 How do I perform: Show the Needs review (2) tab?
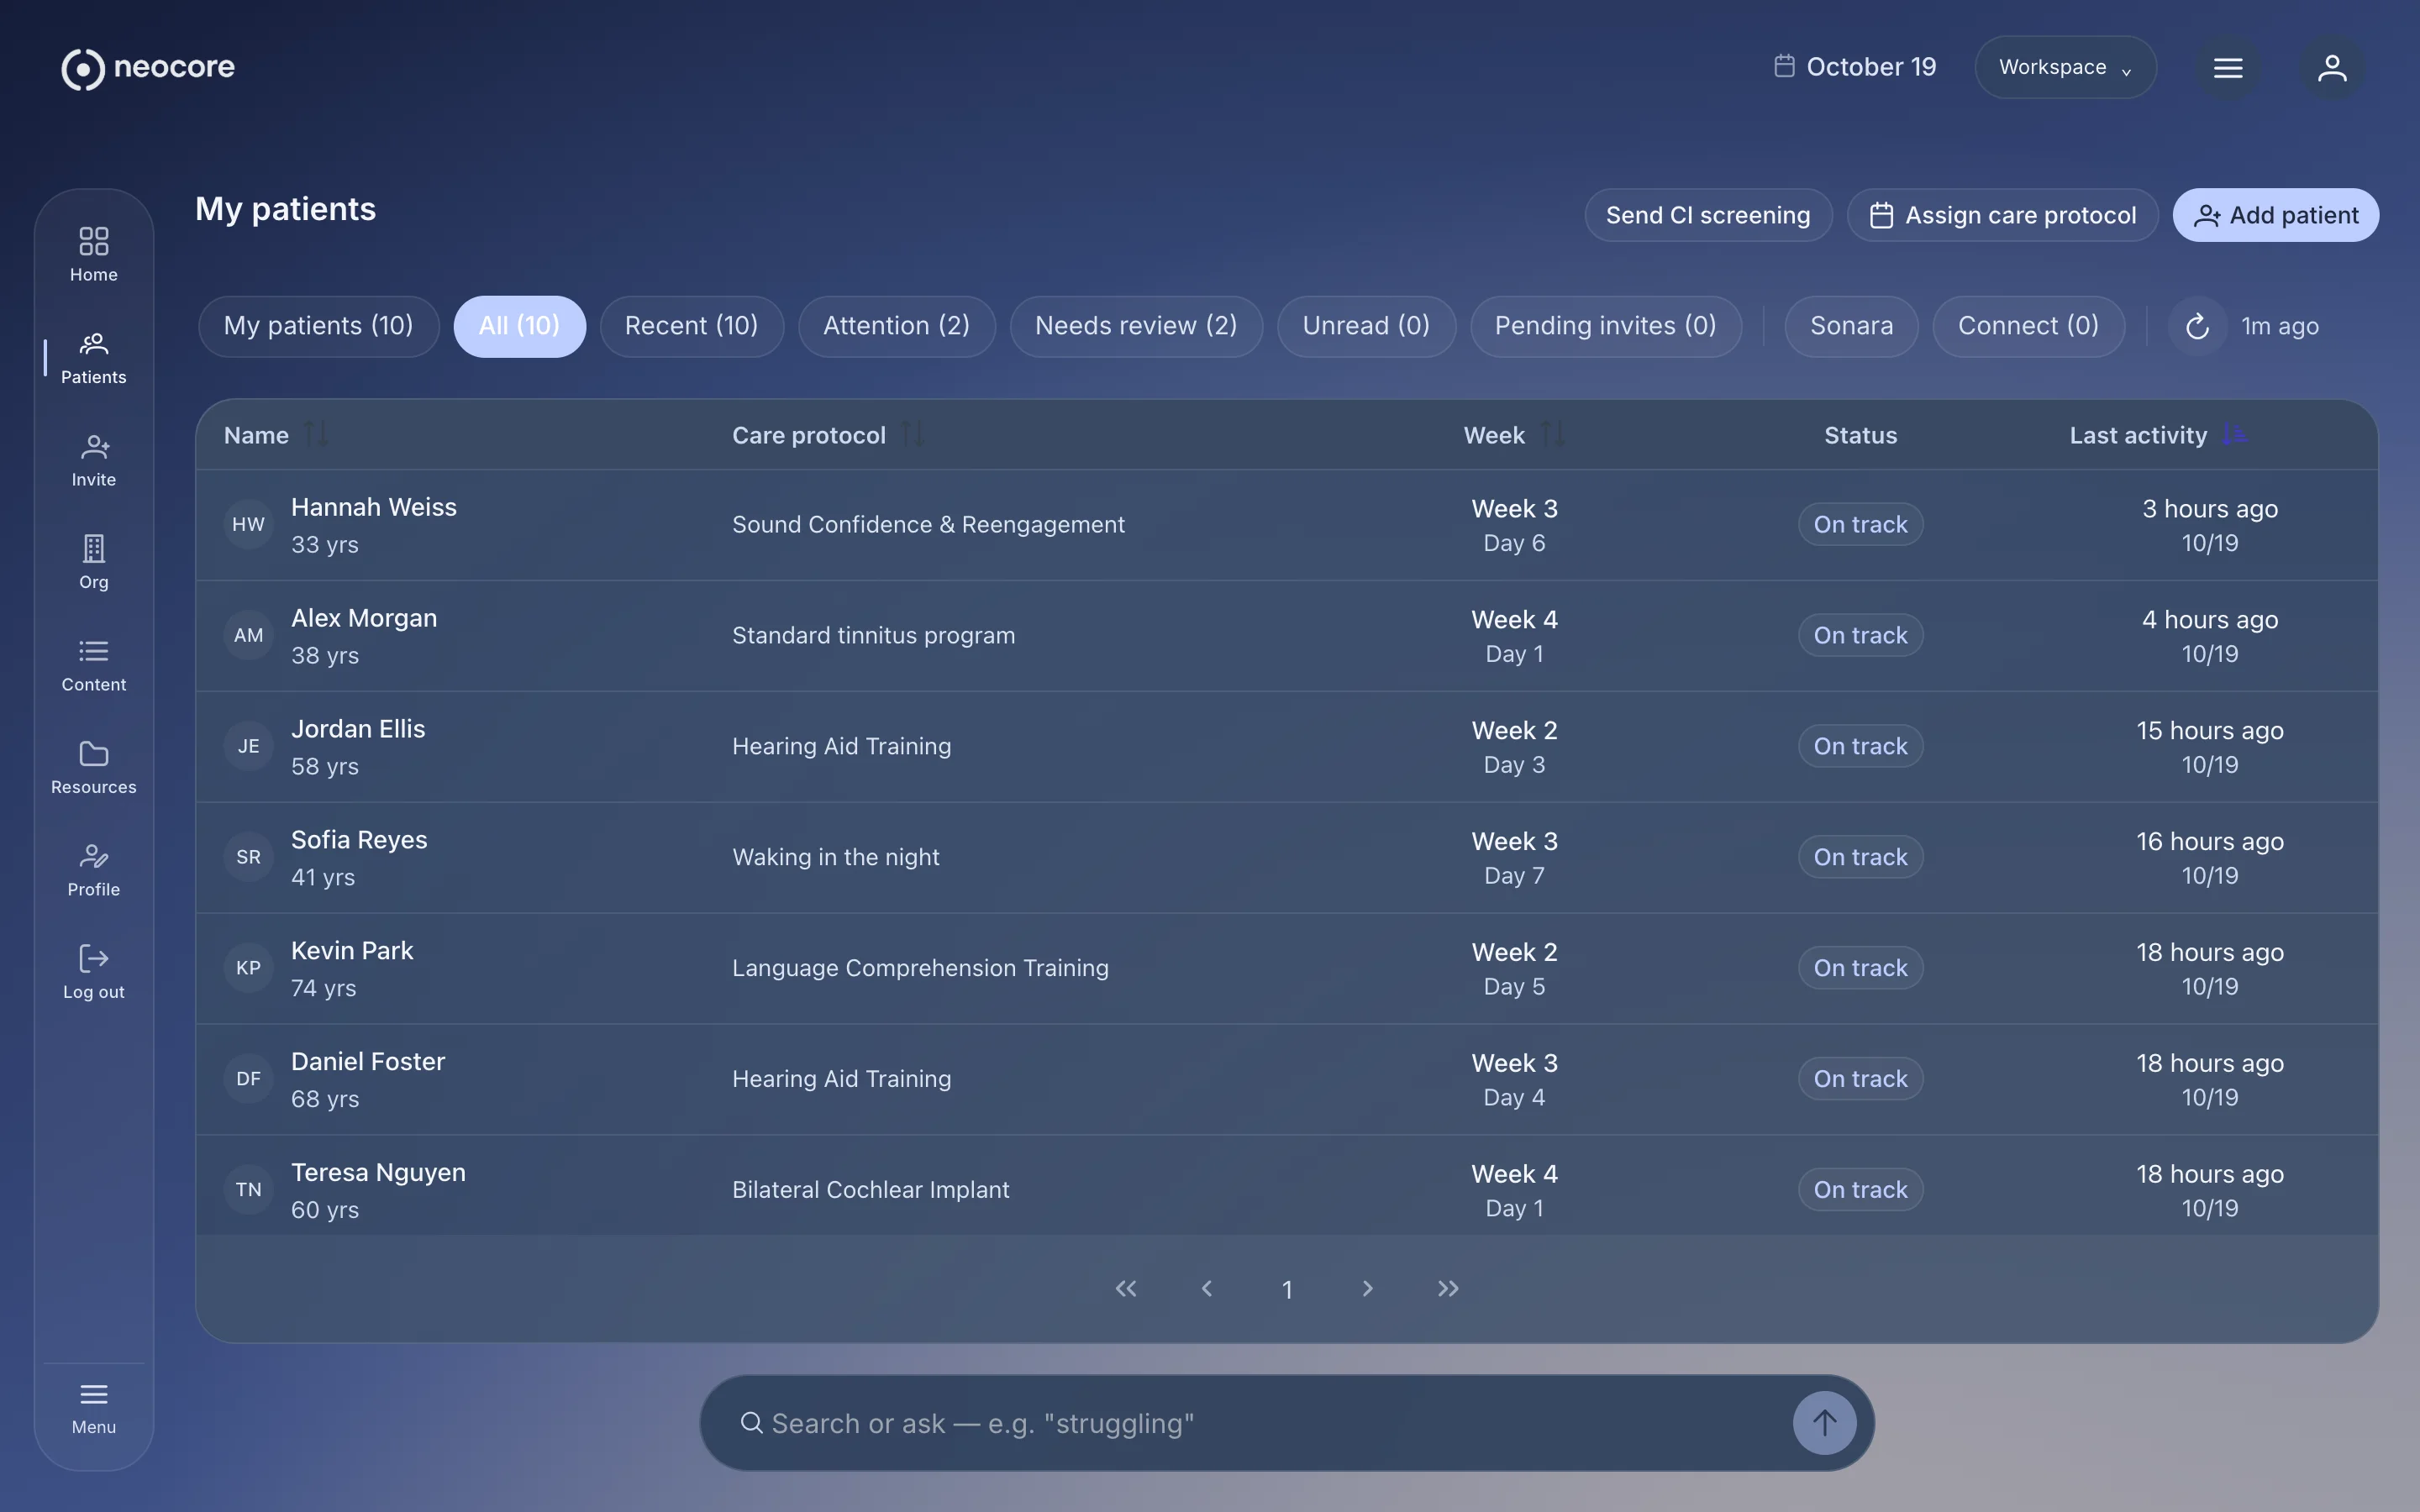point(1136,326)
